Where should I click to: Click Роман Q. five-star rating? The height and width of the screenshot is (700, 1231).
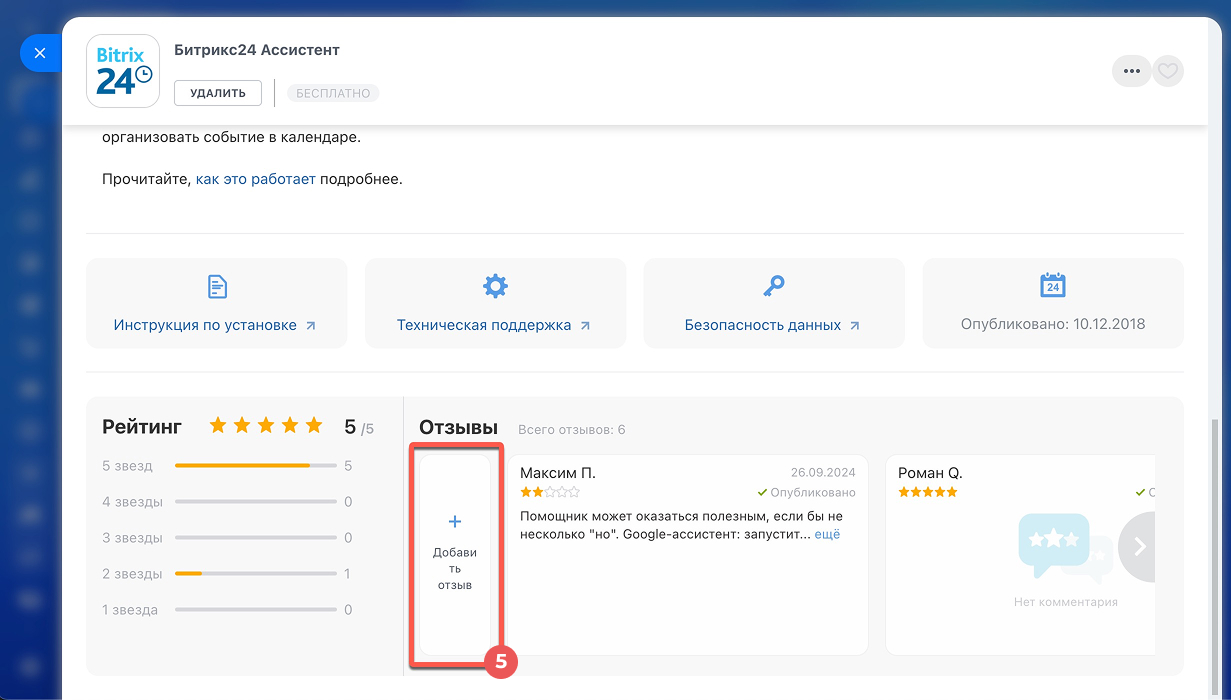[928, 493]
